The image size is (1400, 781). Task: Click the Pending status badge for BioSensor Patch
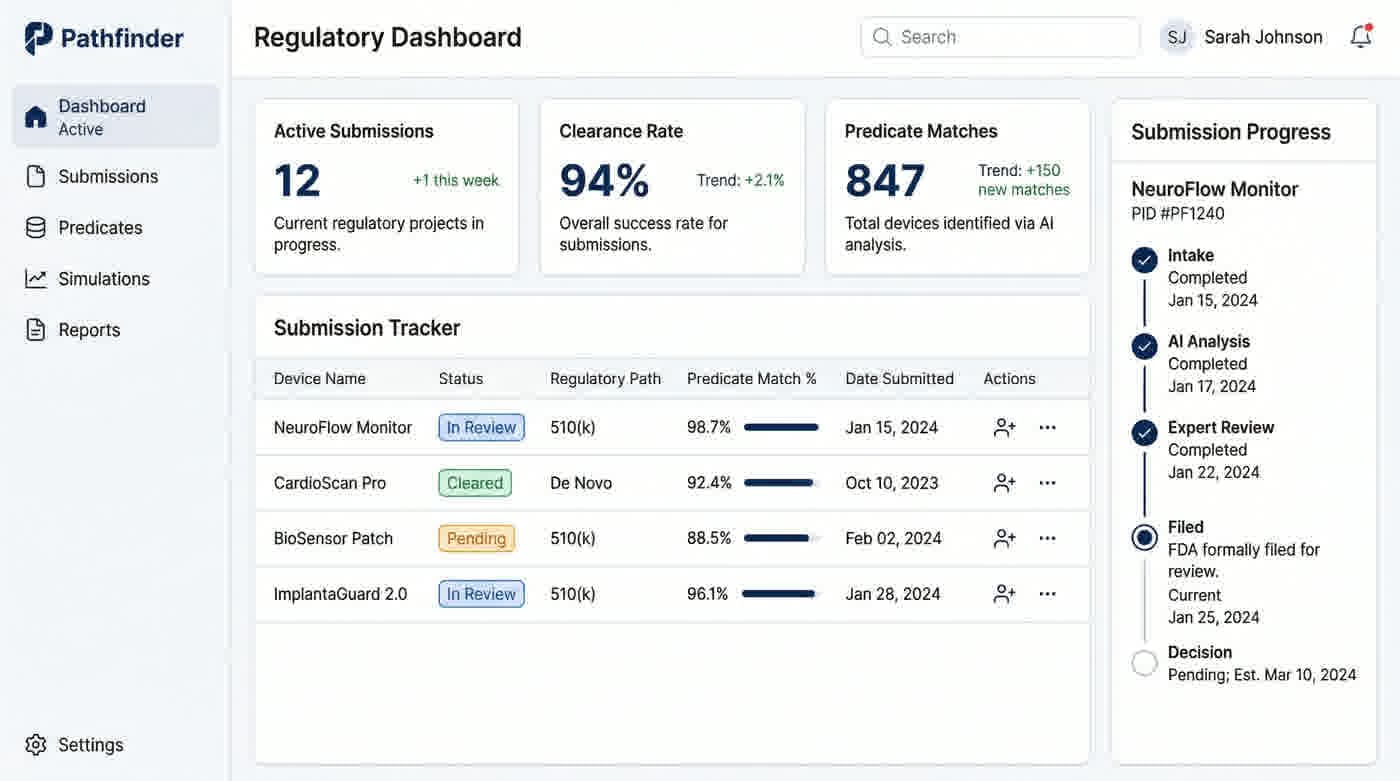[x=477, y=535]
